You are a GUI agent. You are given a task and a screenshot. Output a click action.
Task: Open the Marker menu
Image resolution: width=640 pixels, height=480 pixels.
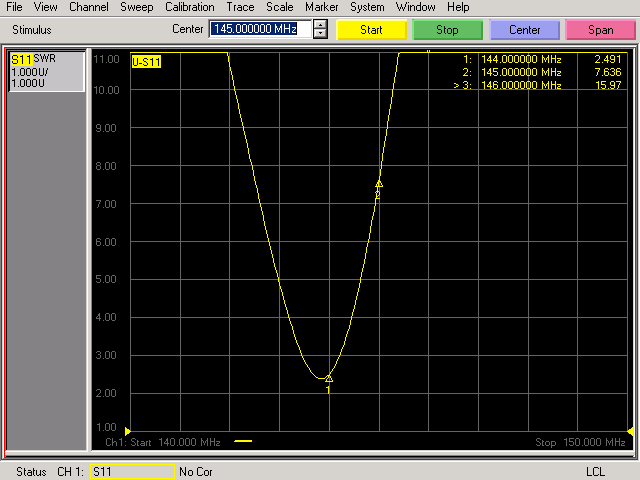pyautogui.click(x=321, y=7)
